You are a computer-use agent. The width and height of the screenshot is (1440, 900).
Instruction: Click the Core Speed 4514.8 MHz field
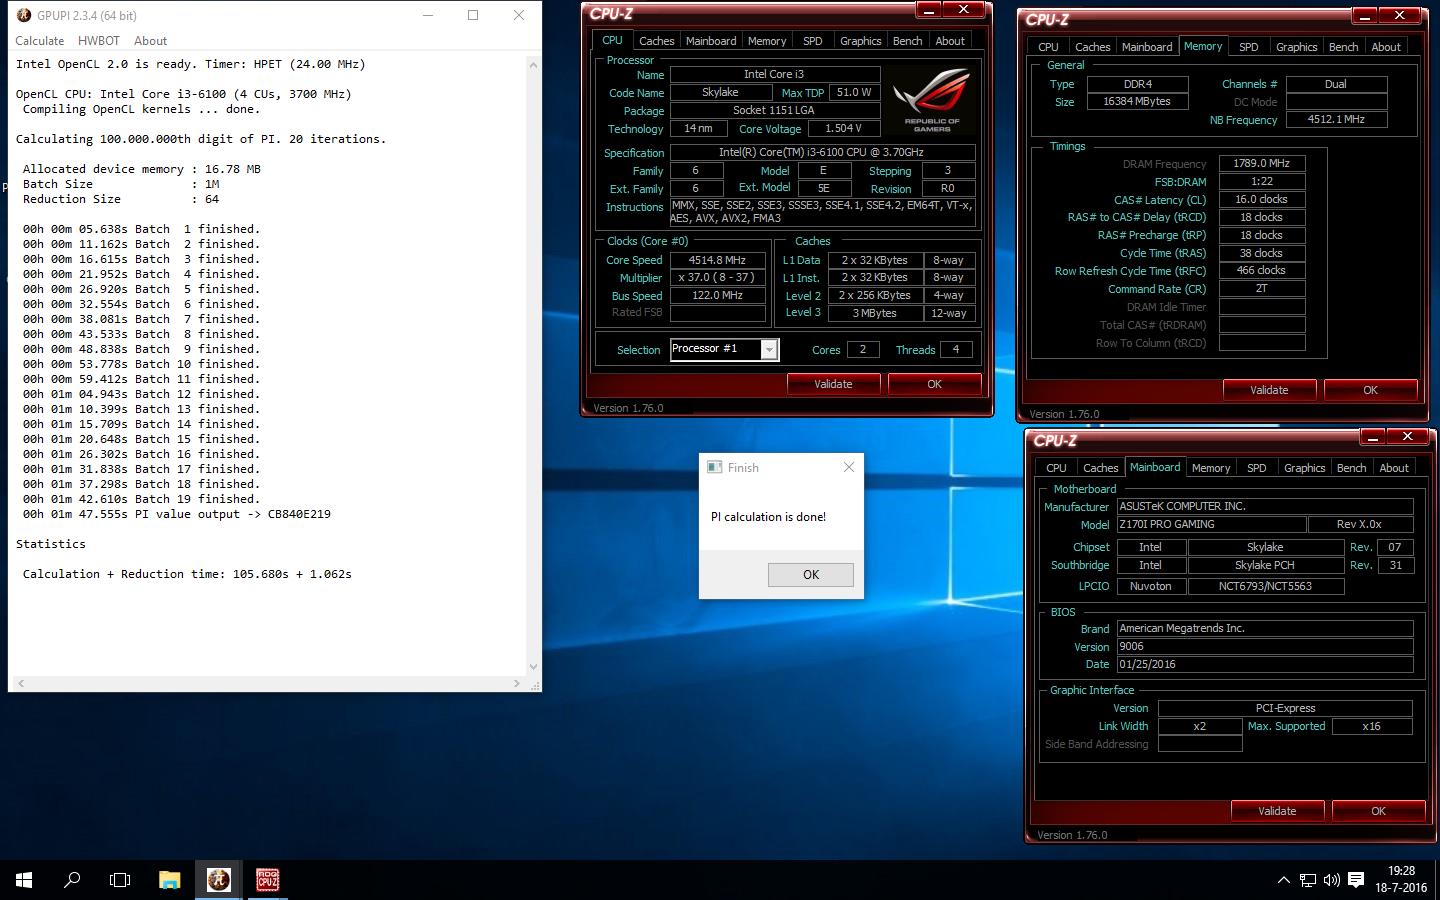click(x=717, y=260)
